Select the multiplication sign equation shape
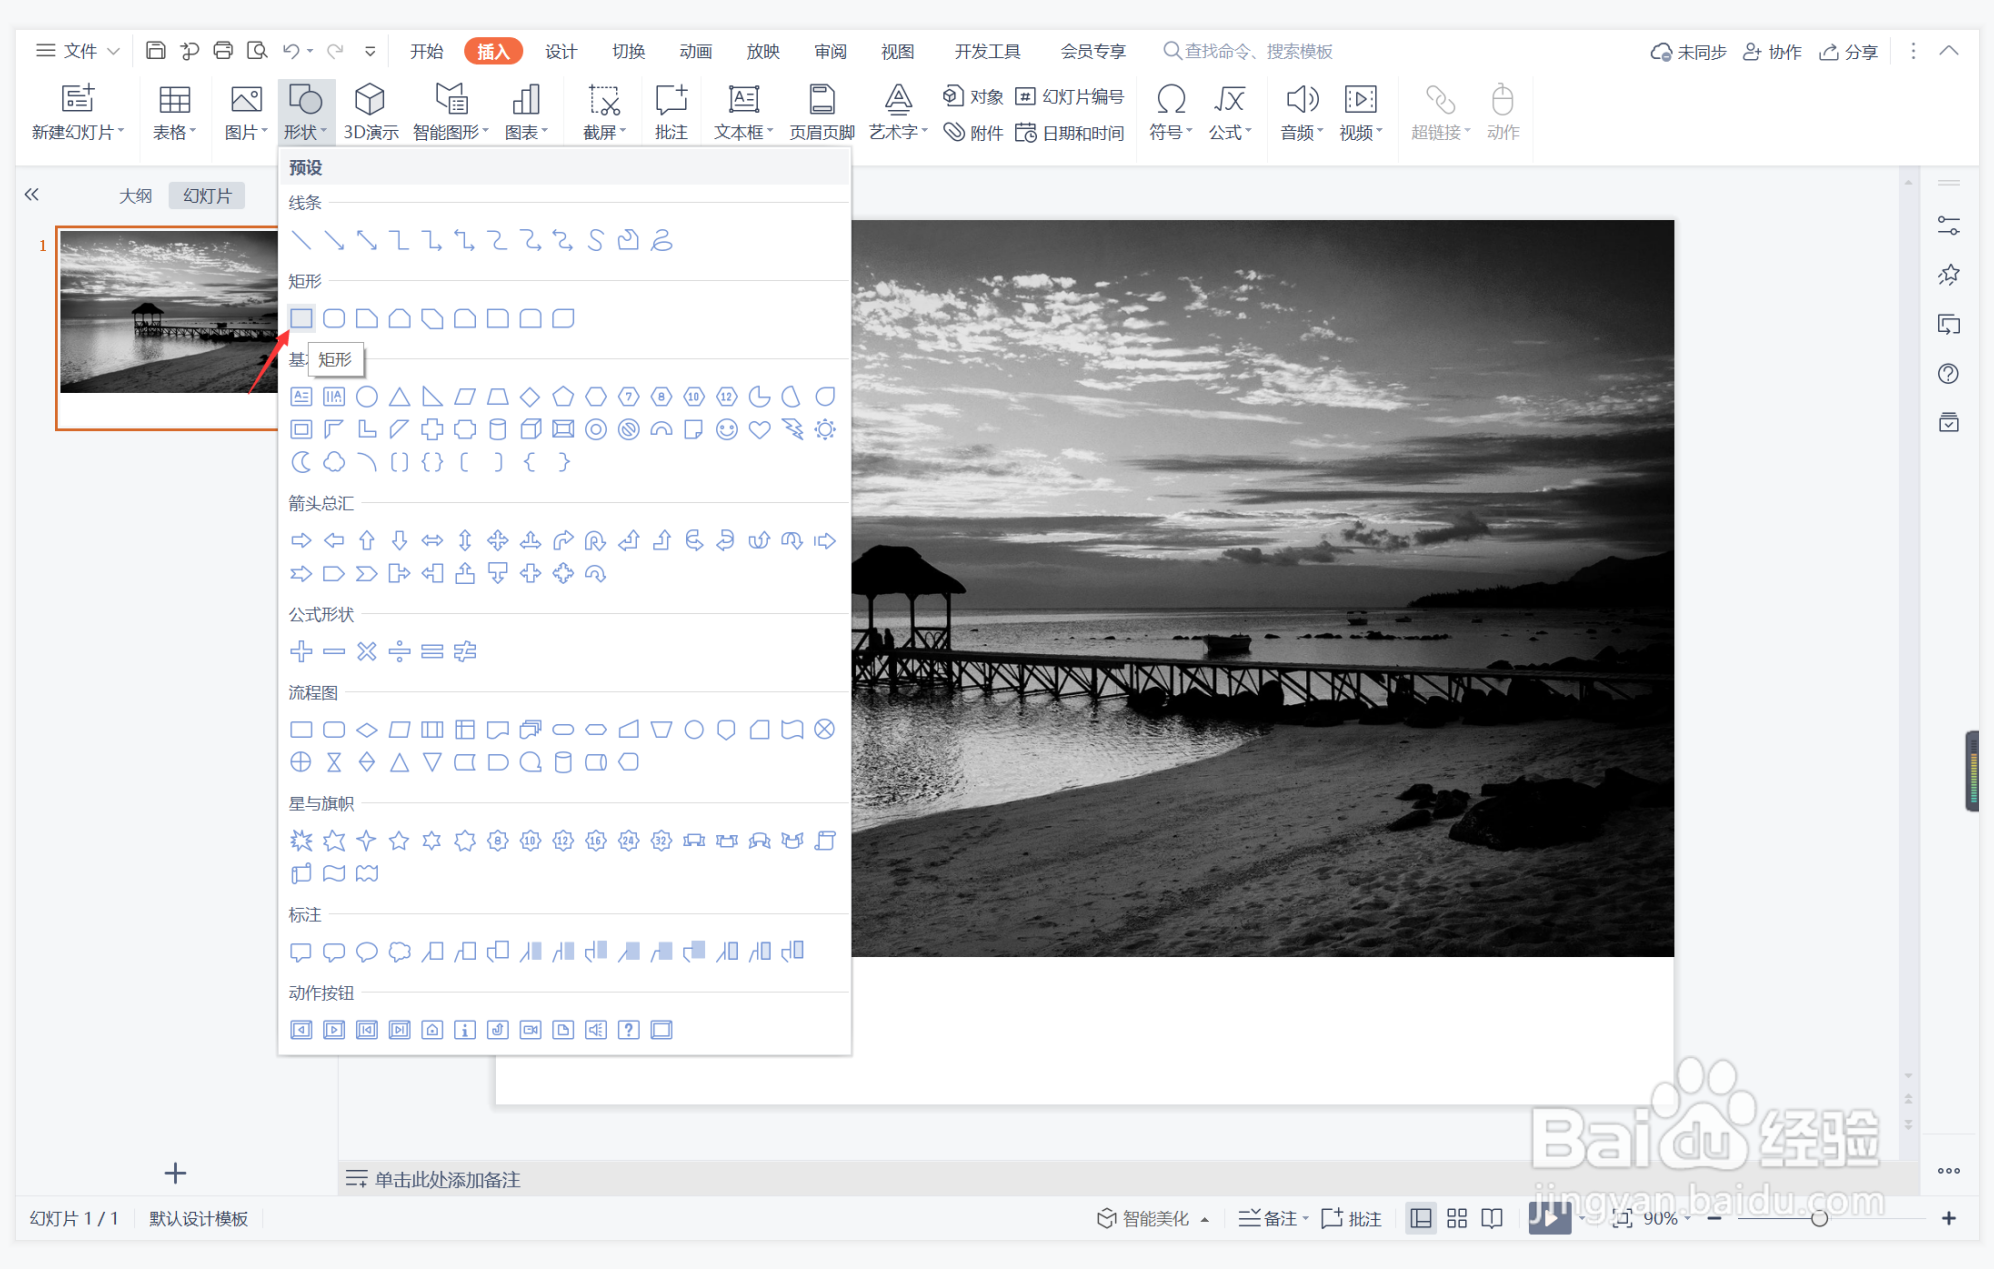This screenshot has width=1994, height=1269. tap(366, 651)
